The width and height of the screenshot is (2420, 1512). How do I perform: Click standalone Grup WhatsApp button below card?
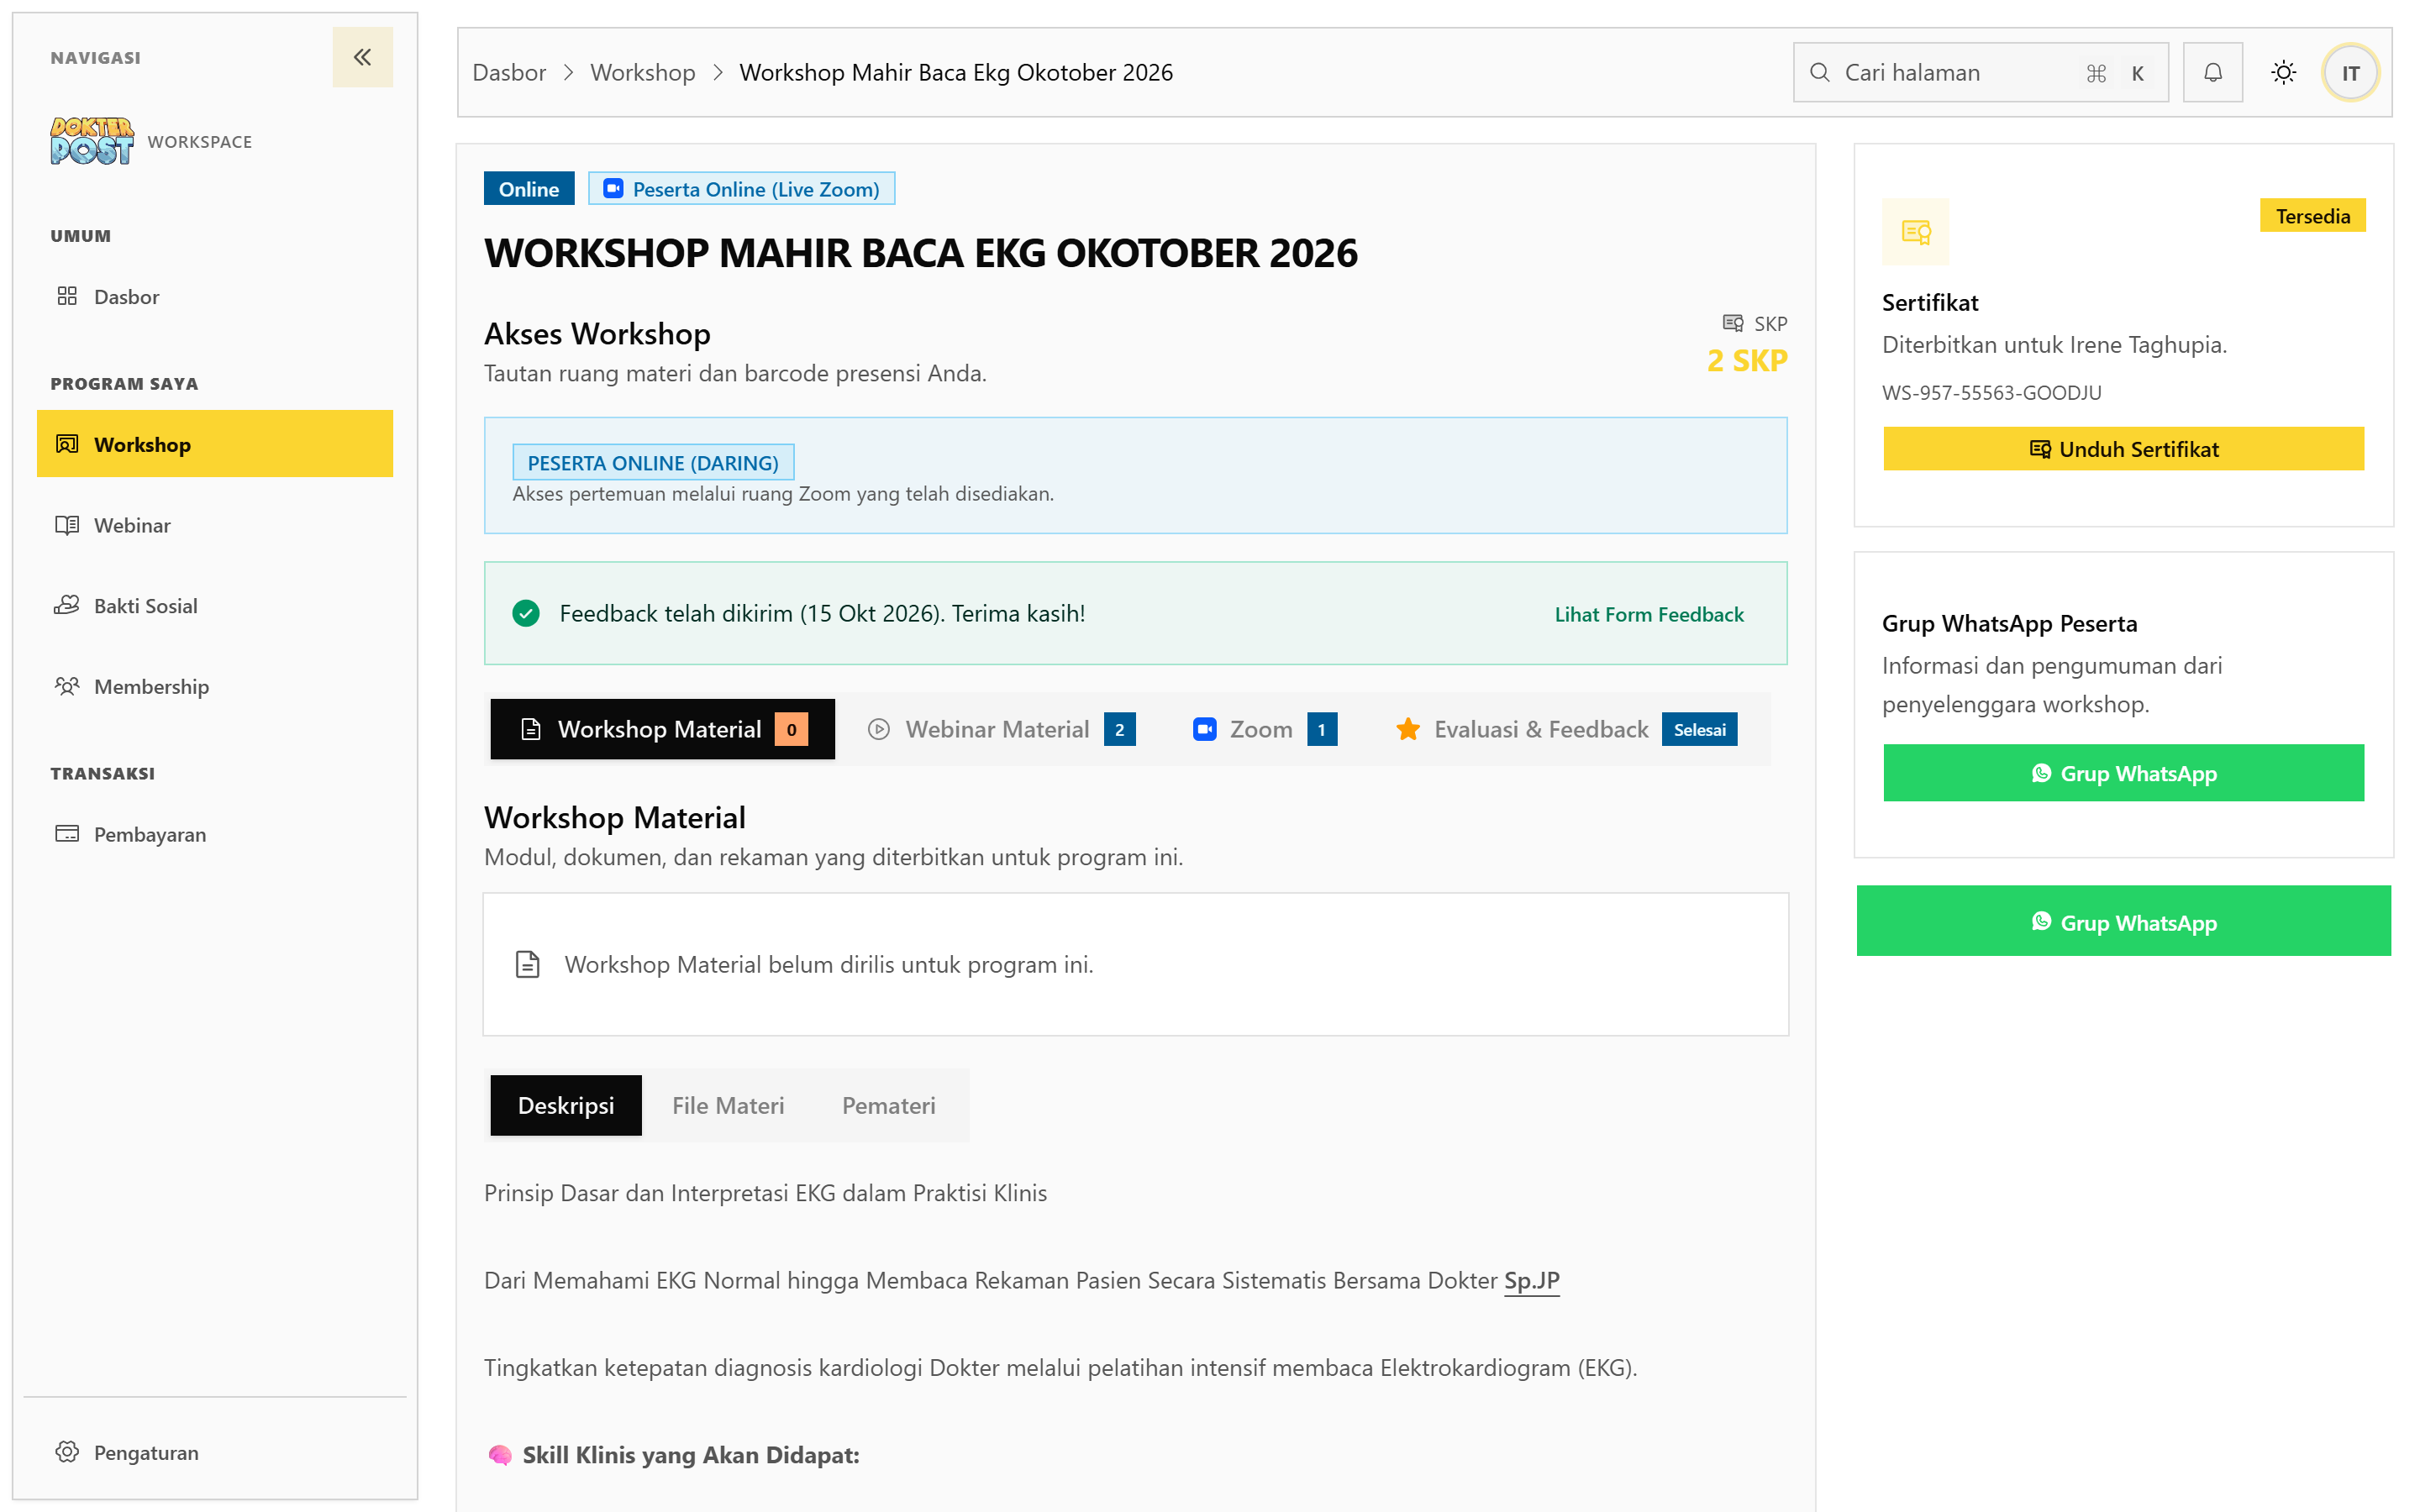click(x=2123, y=921)
